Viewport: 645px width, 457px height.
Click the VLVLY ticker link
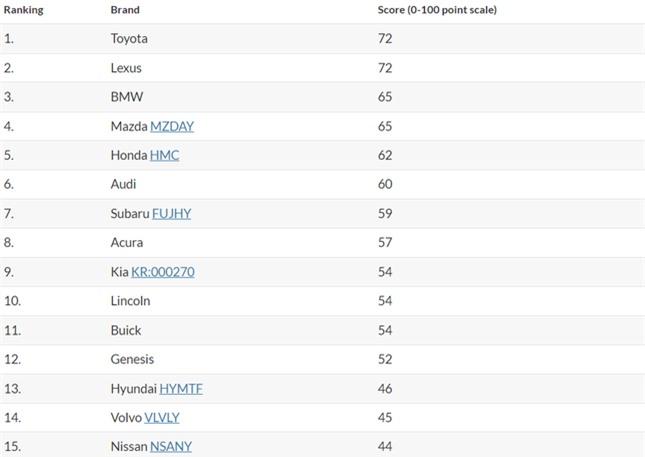(162, 417)
